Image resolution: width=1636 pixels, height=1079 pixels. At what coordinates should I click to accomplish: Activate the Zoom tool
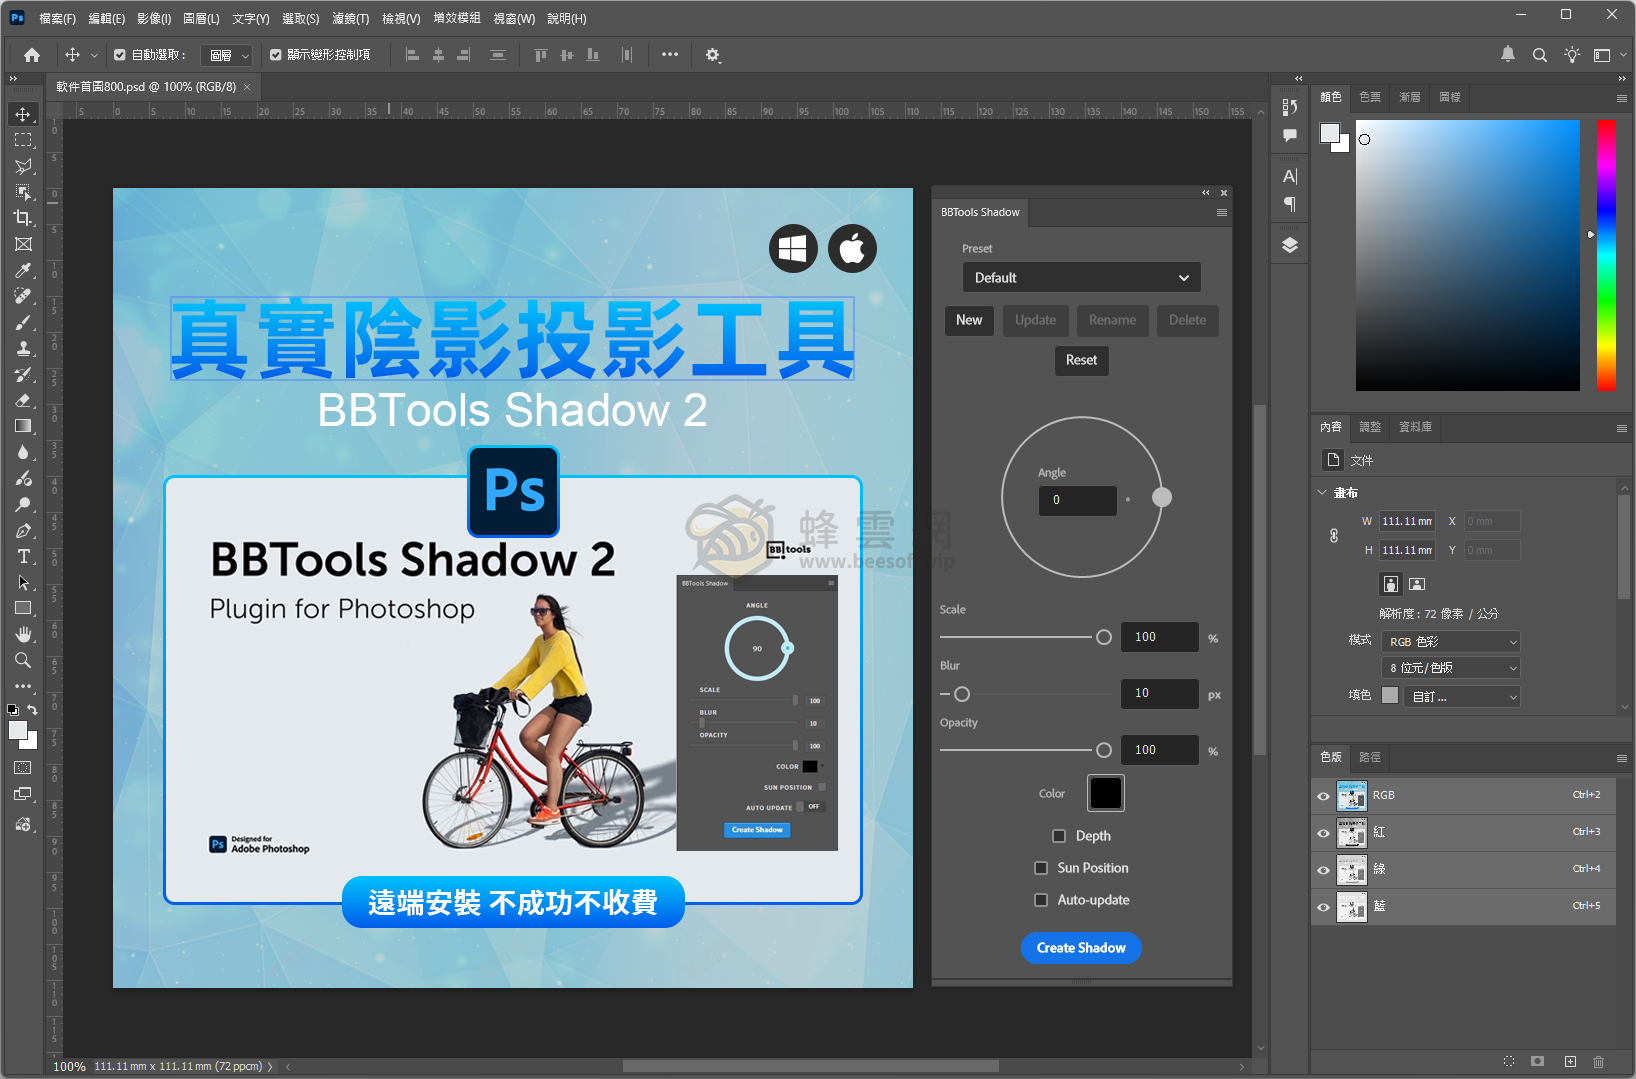[x=23, y=660]
